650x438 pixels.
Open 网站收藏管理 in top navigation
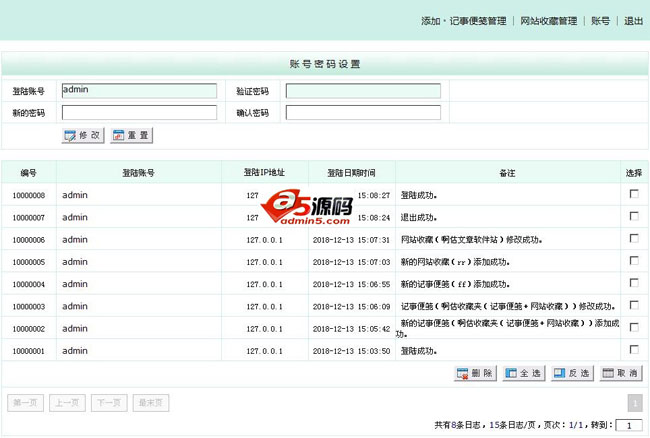[x=549, y=21]
